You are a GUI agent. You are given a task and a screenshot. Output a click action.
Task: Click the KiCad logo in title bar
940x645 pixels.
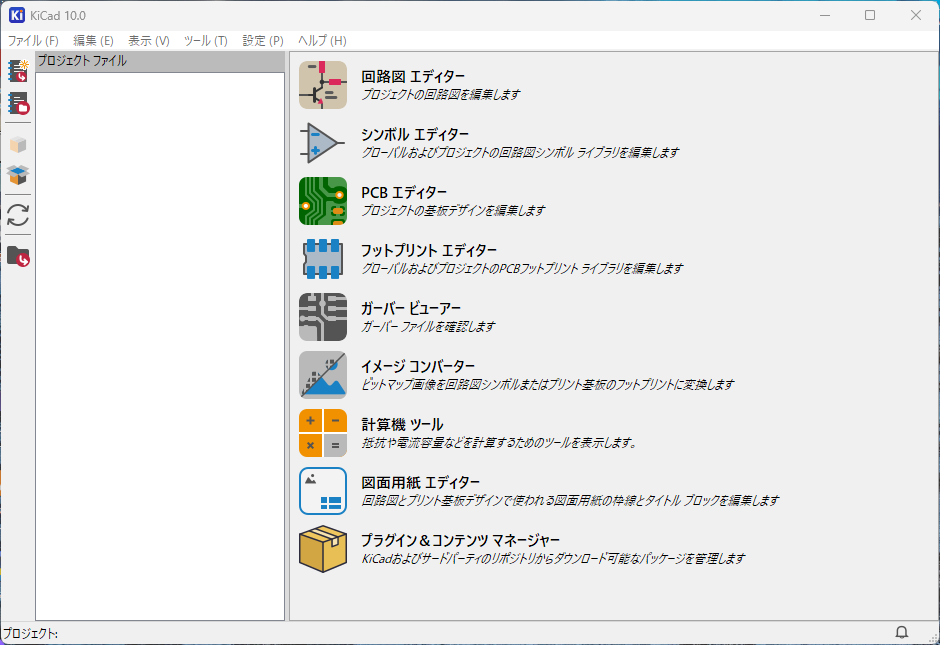(x=16, y=15)
